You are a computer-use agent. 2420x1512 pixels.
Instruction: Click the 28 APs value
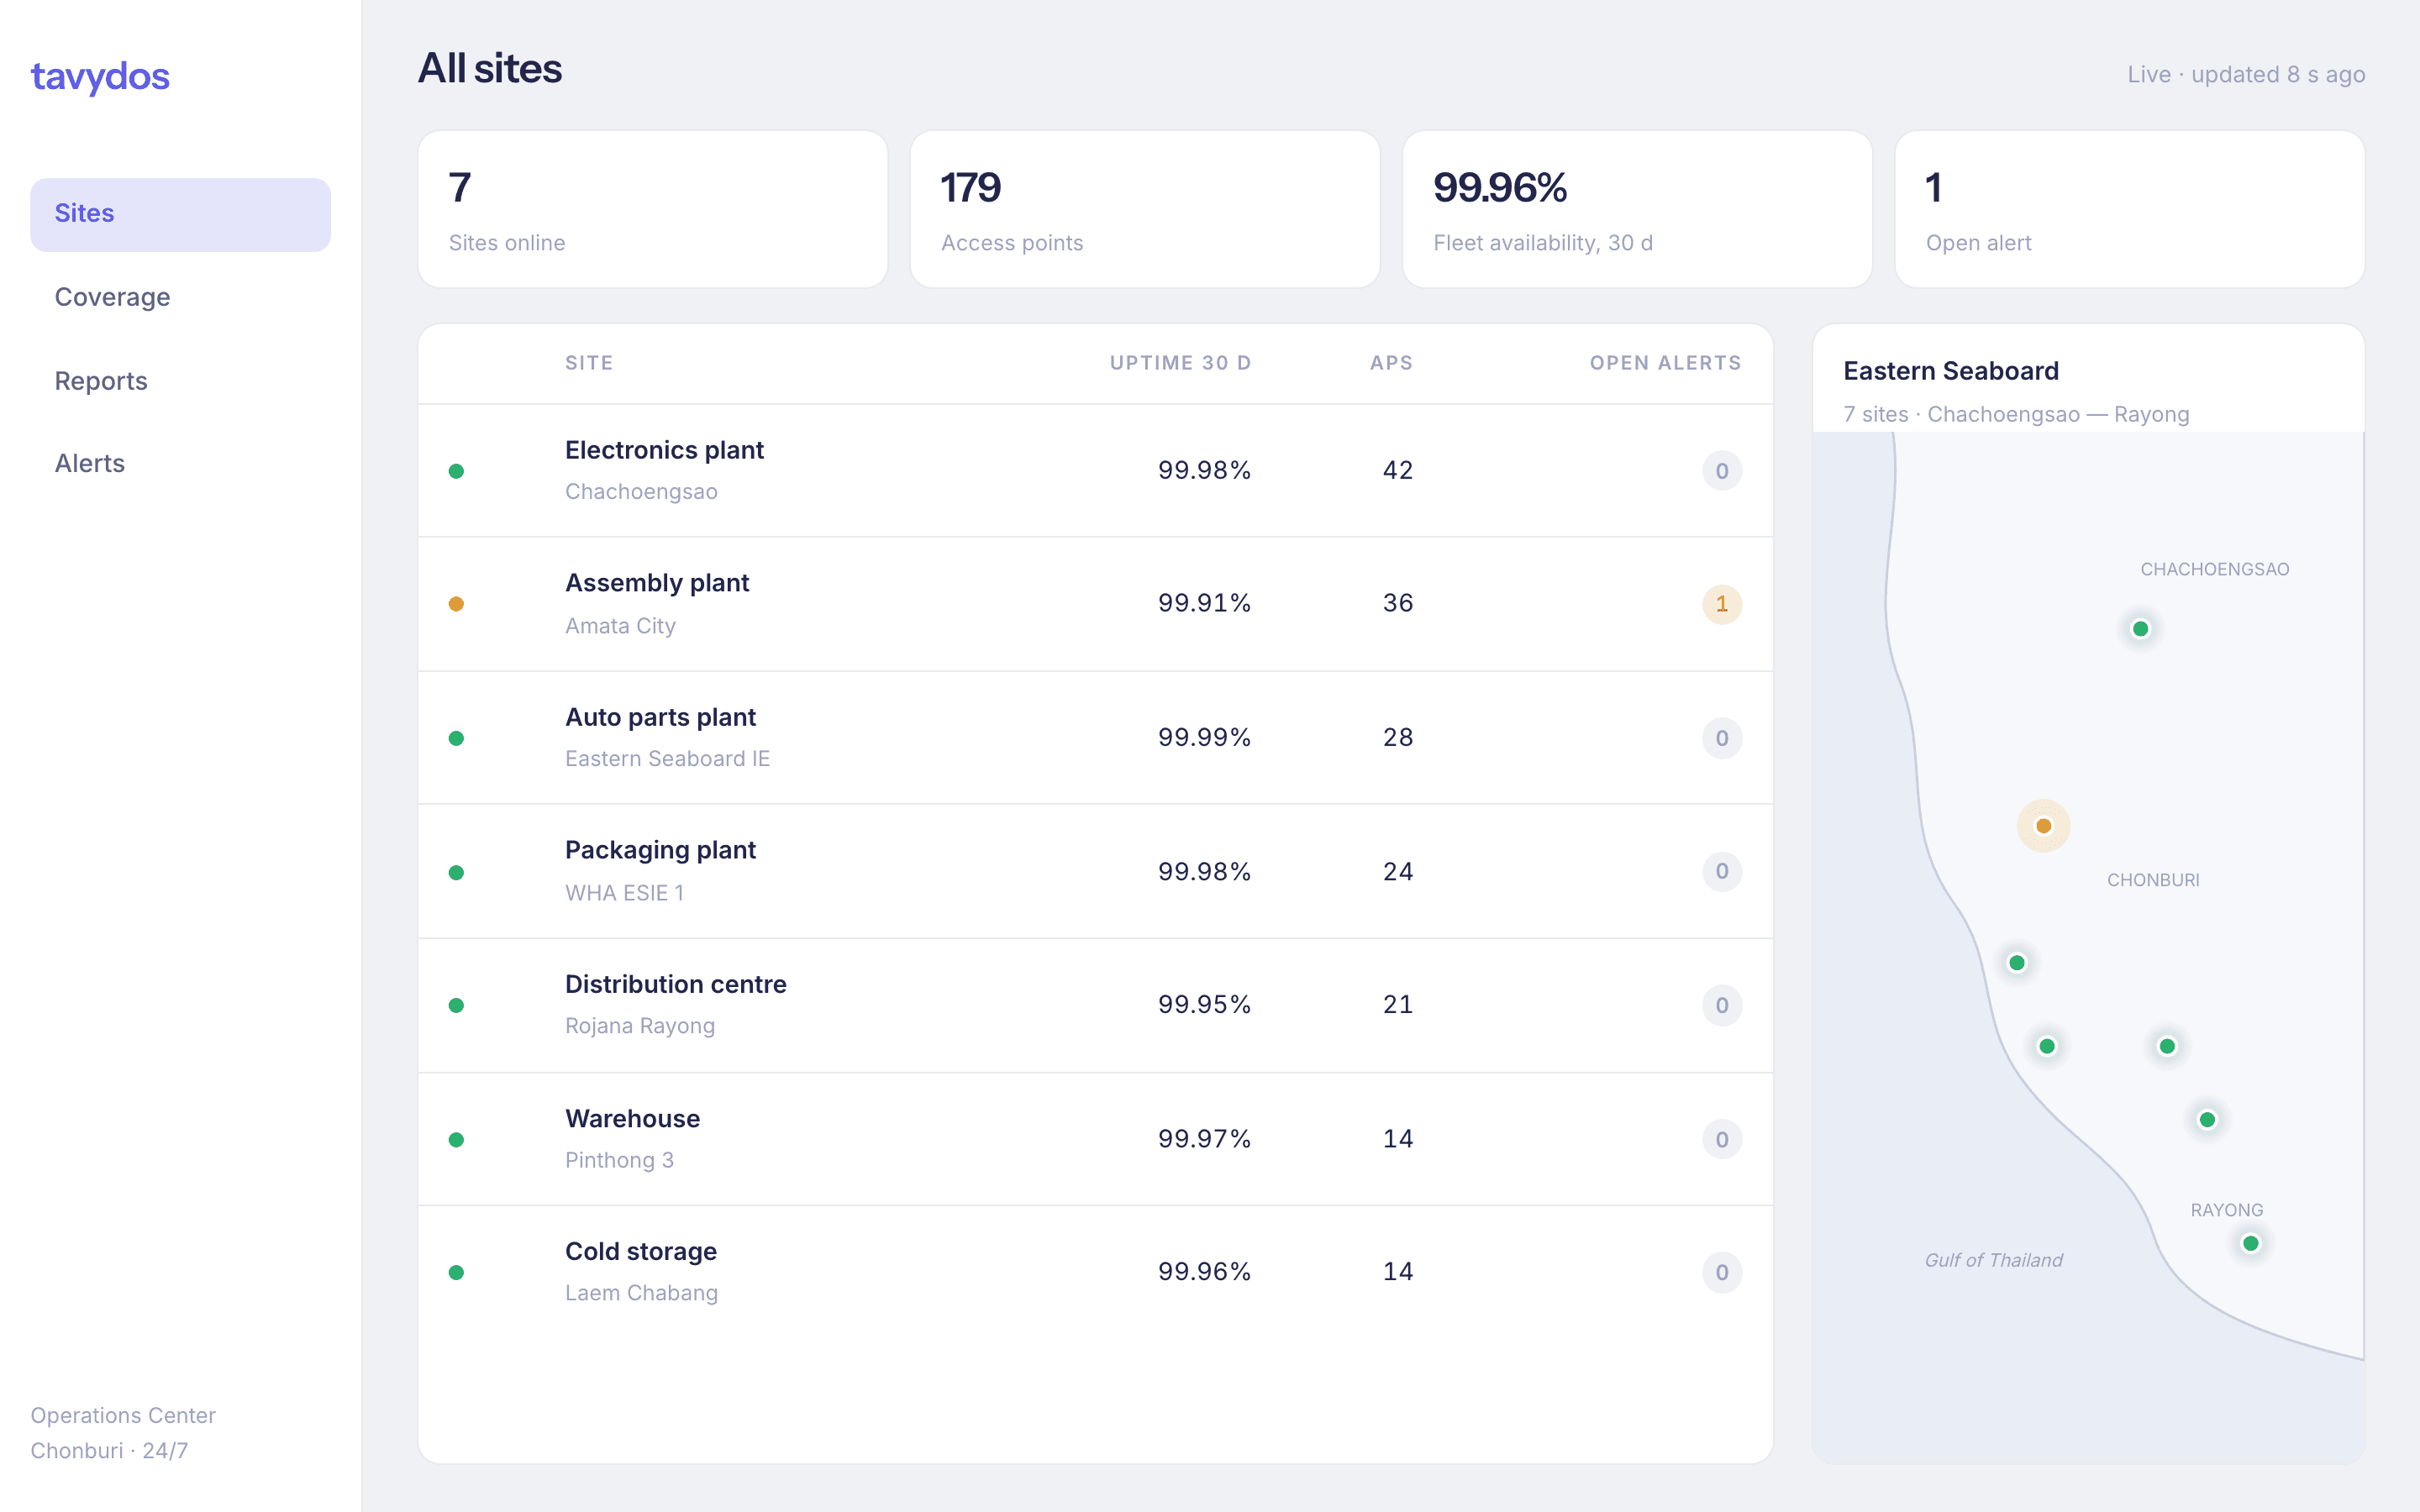tap(1398, 737)
